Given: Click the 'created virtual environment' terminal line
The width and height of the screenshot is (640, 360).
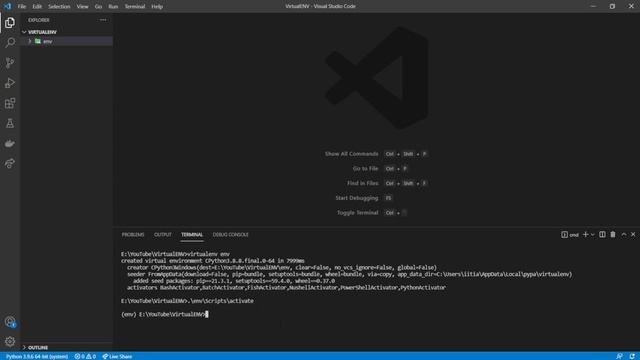Looking at the screenshot, I should 213,260.
